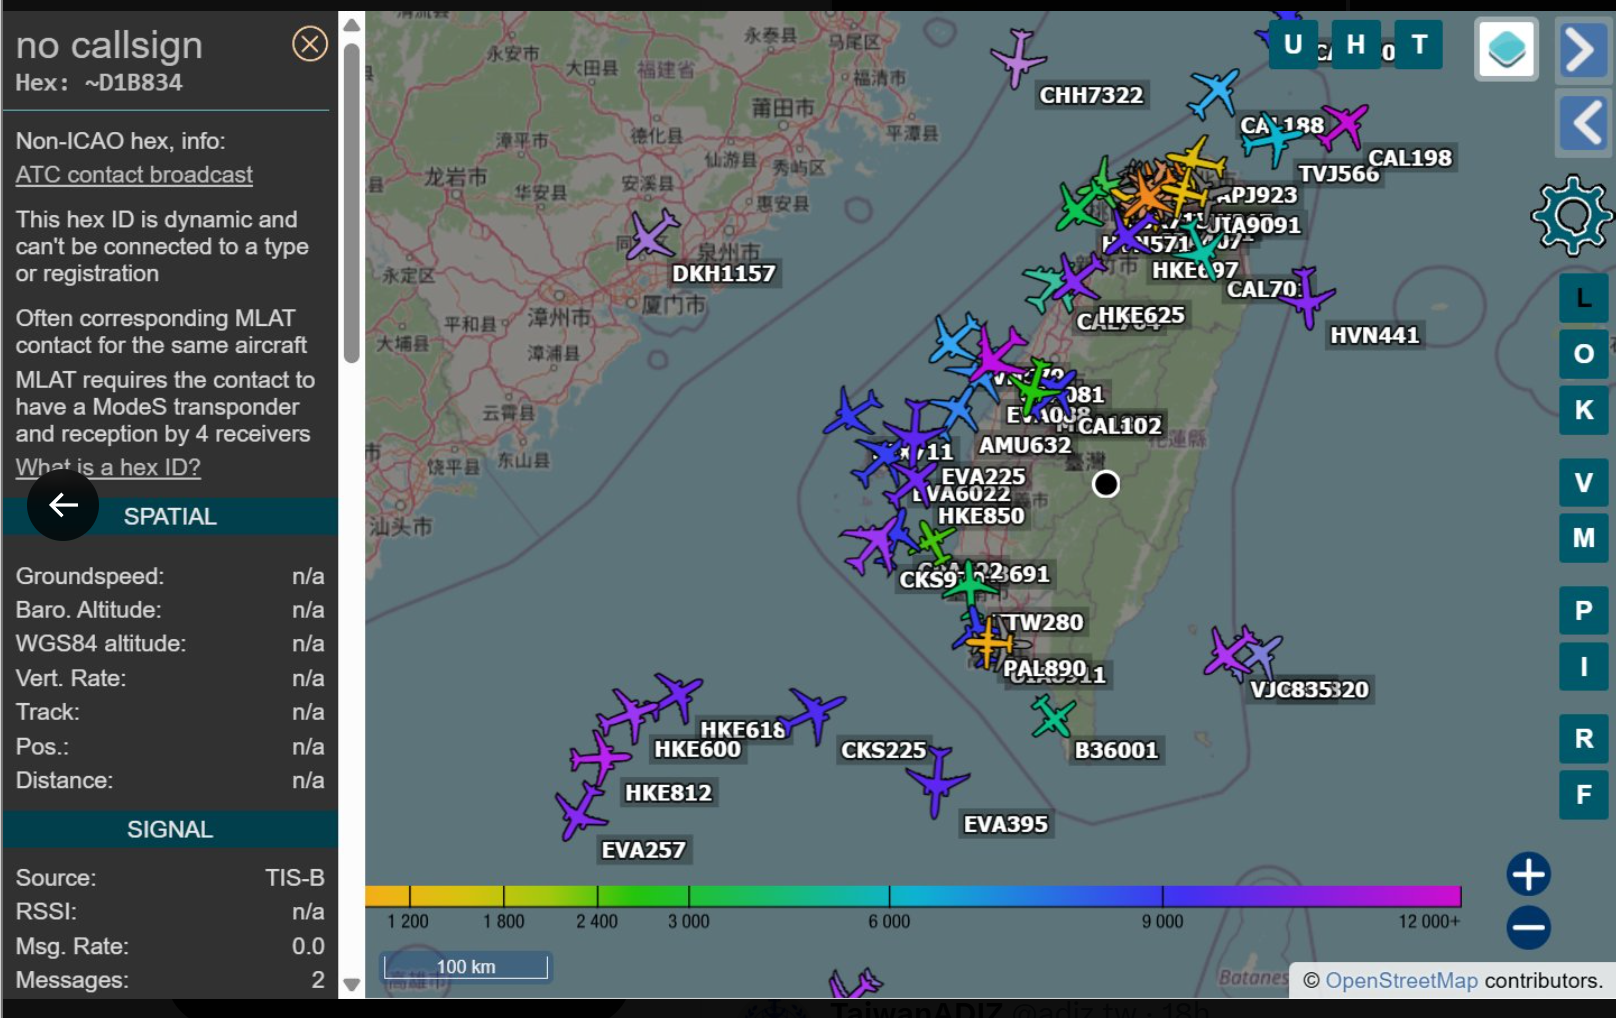Screen dimensions: 1616x1018
Task: Select the CHH7322 aircraft icon
Action: (1017, 58)
